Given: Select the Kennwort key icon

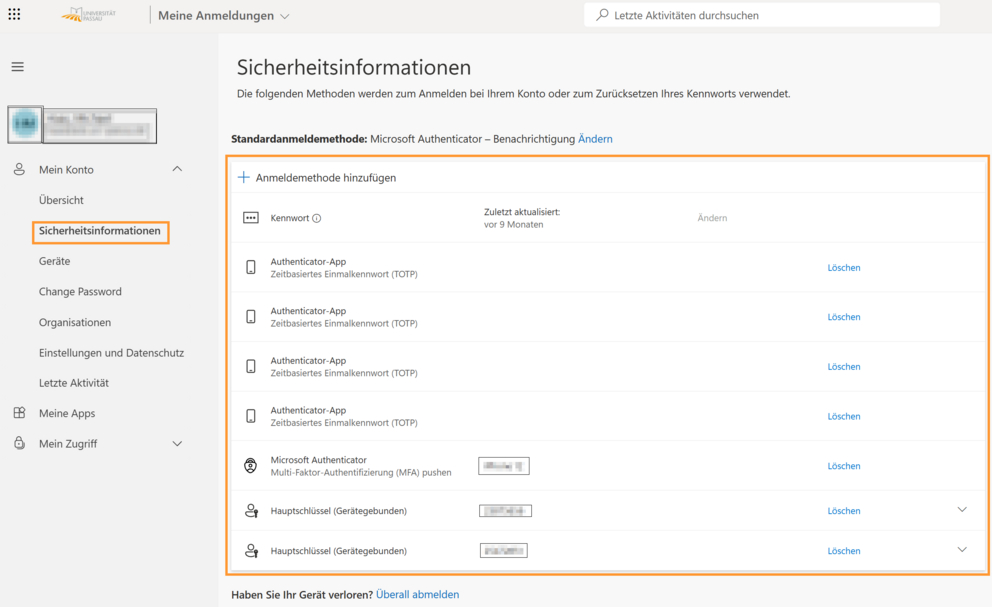Looking at the screenshot, I should point(250,217).
